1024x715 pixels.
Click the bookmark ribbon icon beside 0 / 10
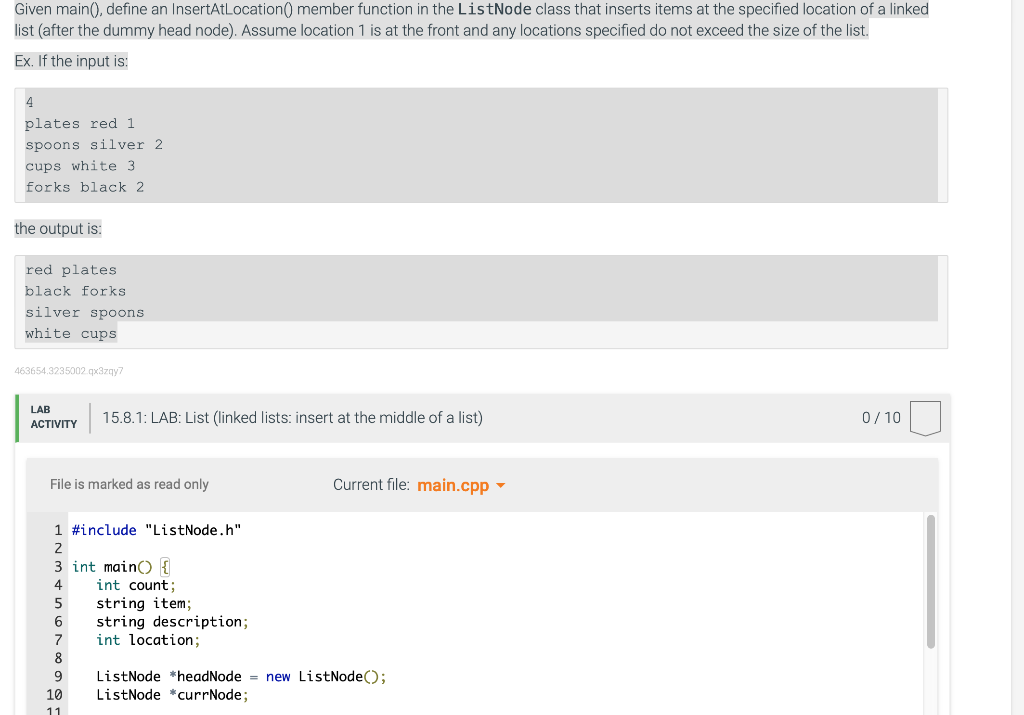pyautogui.click(x=925, y=418)
